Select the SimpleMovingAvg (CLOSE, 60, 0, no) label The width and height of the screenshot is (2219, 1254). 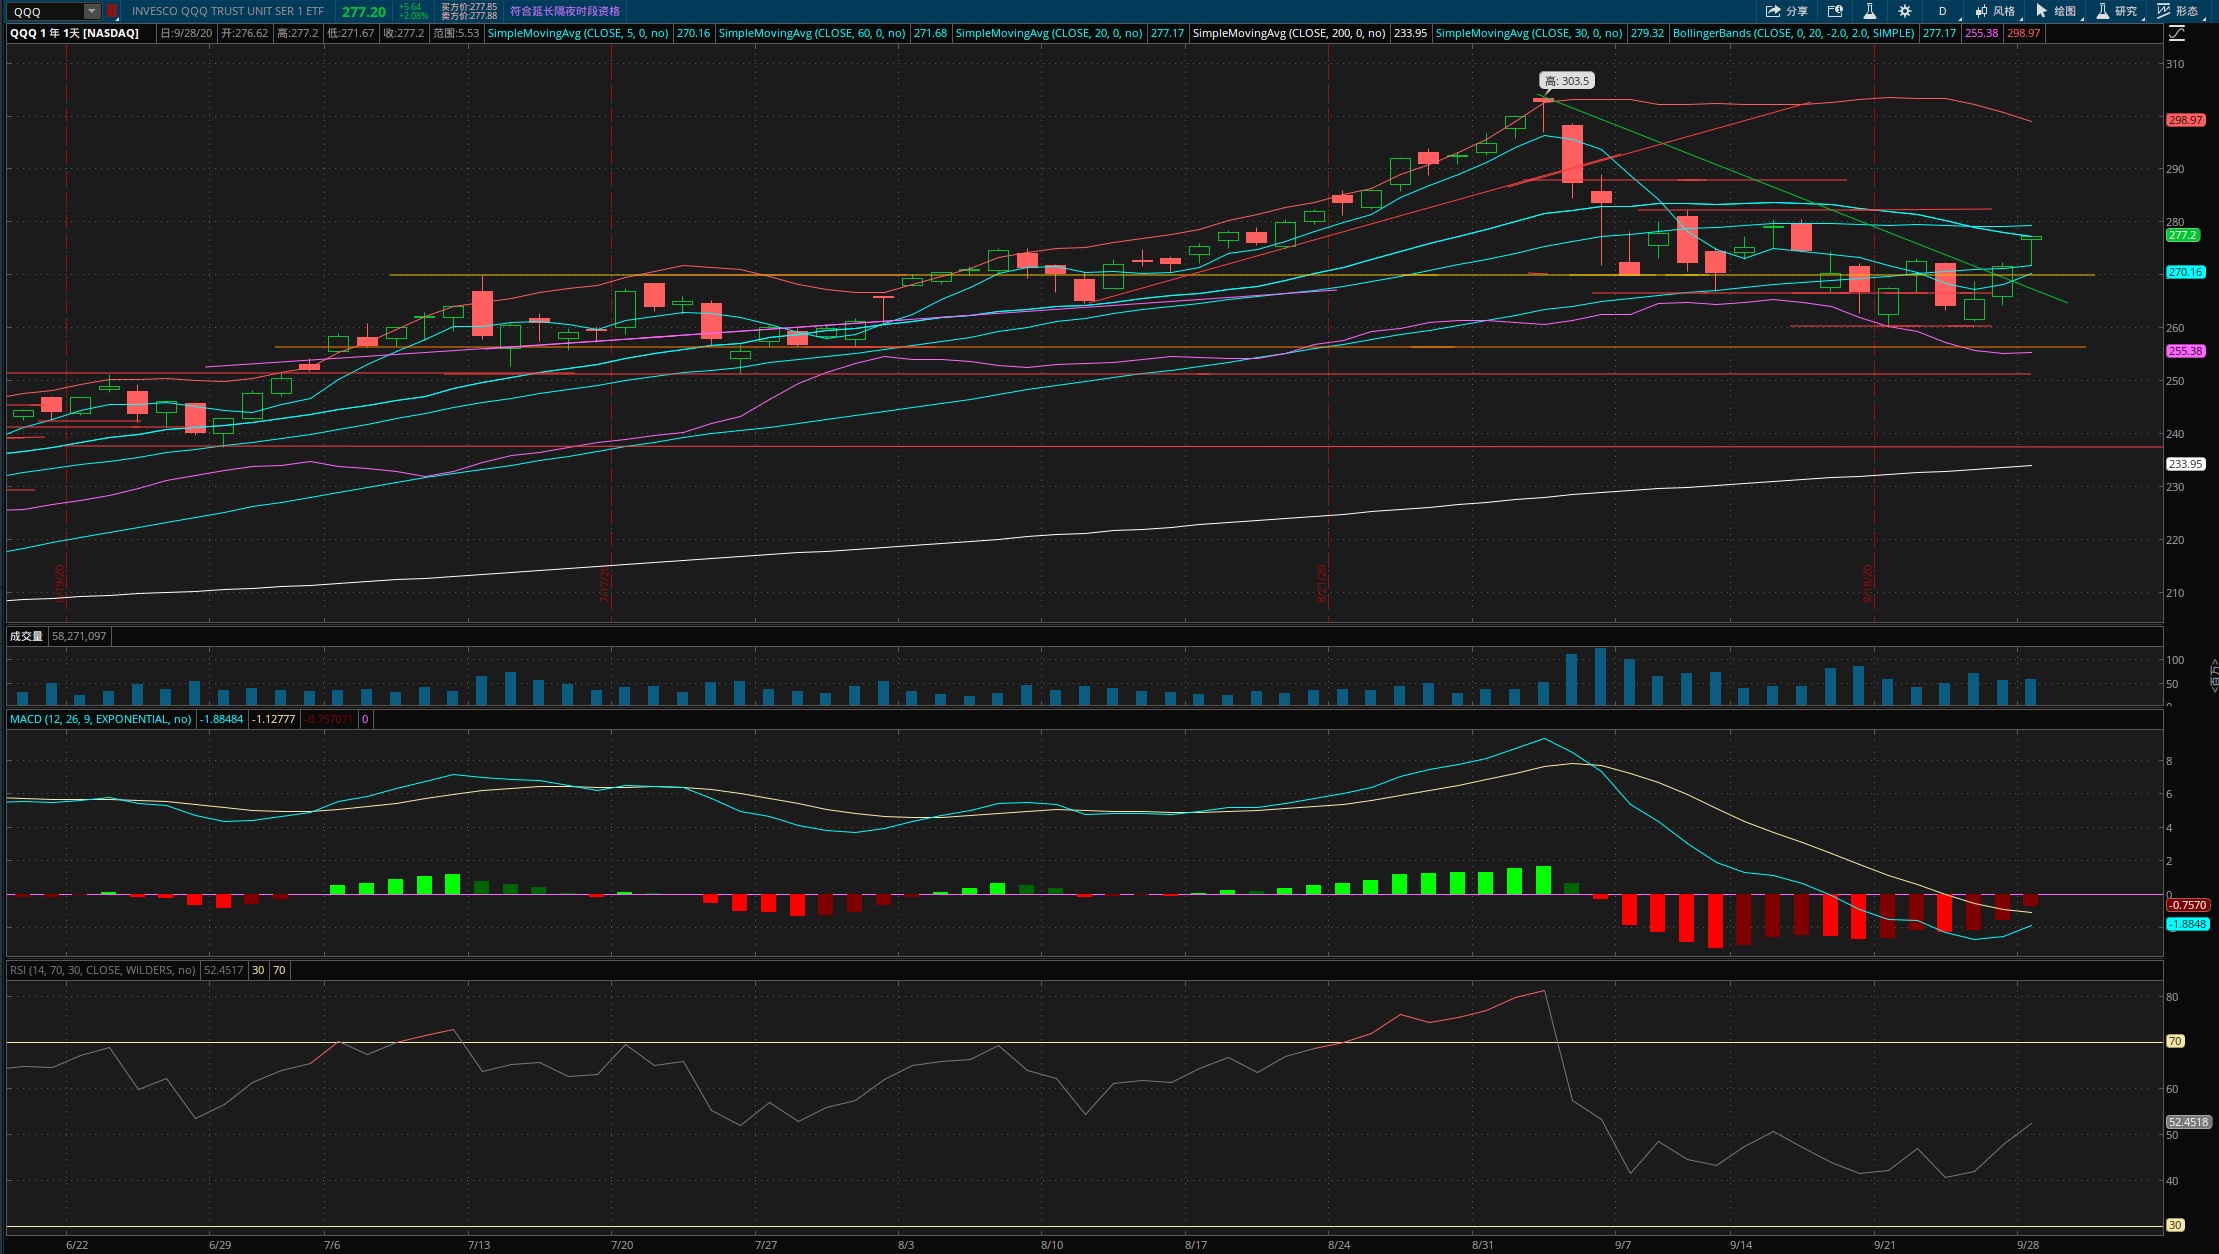(x=812, y=33)
